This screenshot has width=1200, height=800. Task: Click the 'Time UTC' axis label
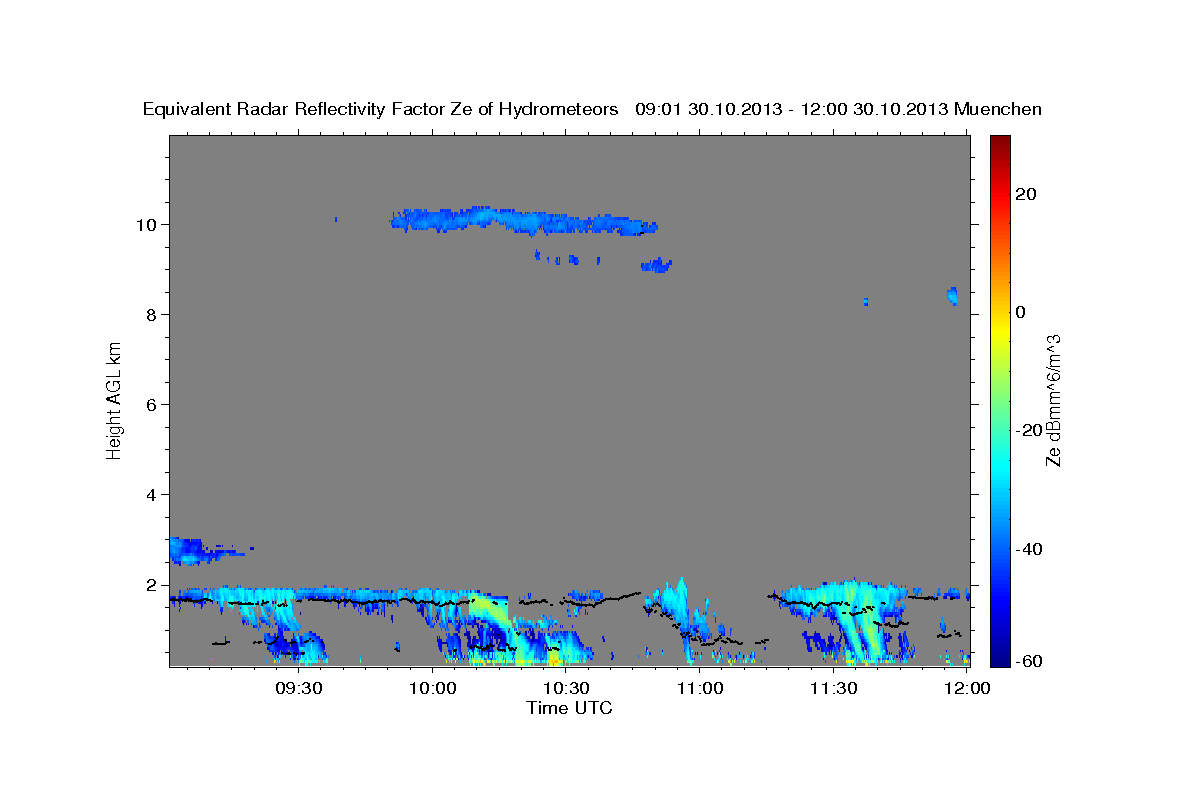(x=569, y=708)
